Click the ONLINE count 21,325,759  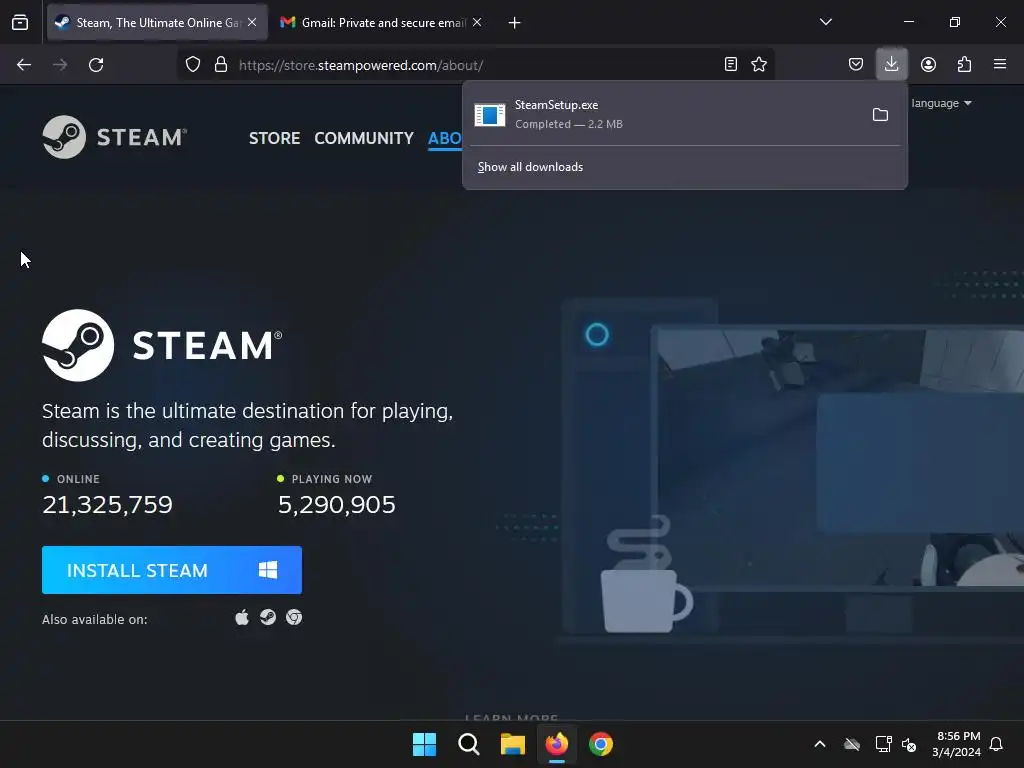click(107, 505)
